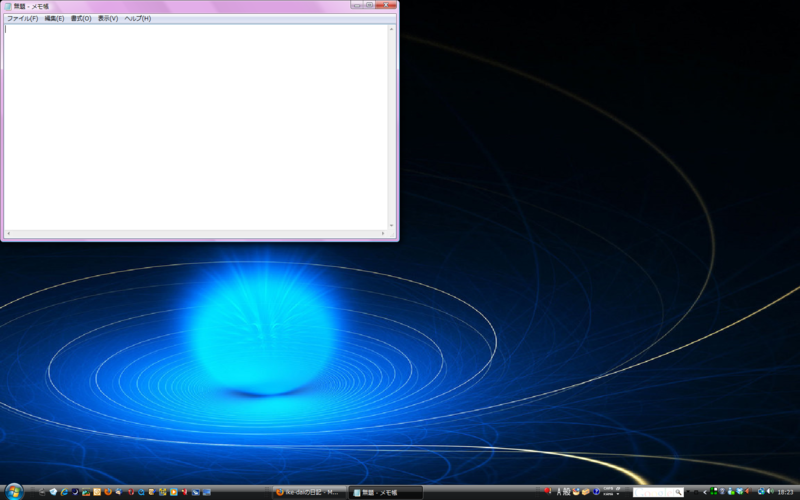Close the Notepad window
Viewport: 800px width, 500px height.
[386, 5]
